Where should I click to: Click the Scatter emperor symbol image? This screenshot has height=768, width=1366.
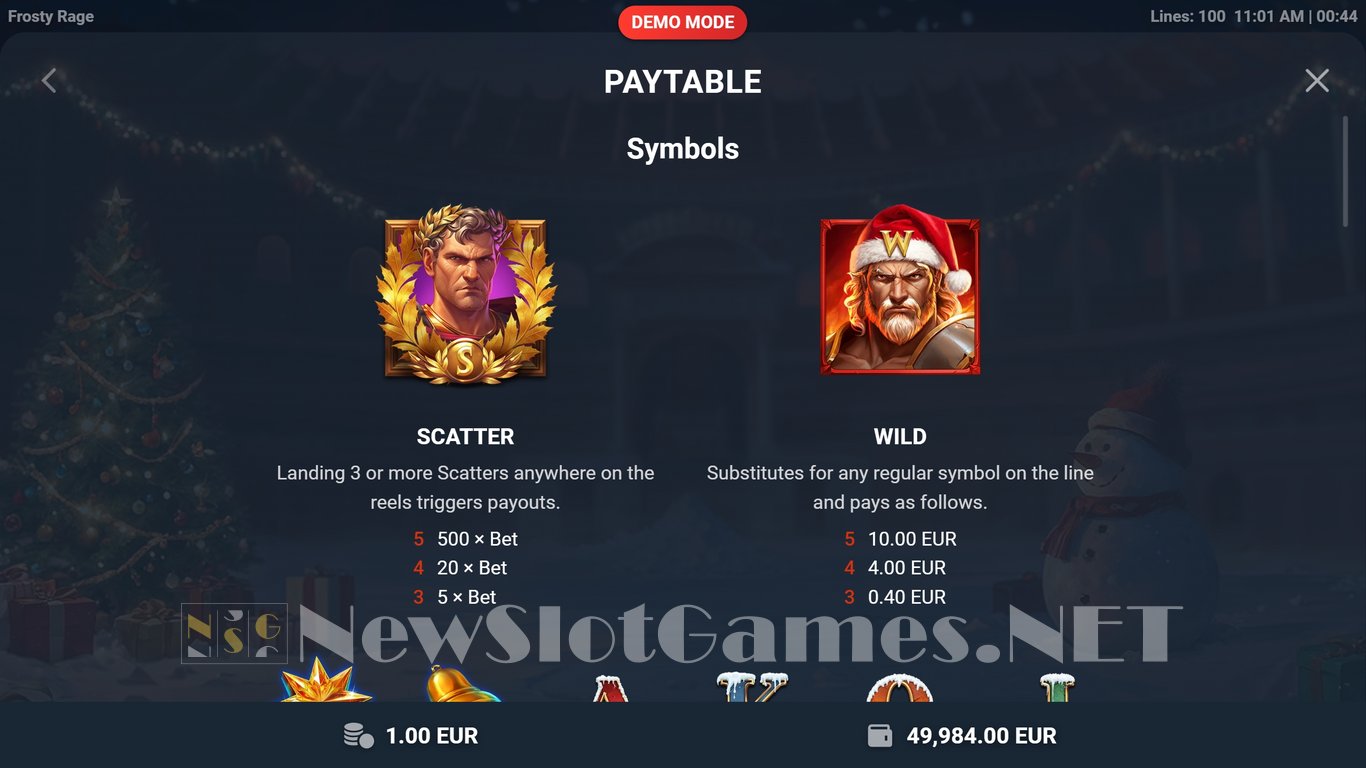tap(466, 294)
